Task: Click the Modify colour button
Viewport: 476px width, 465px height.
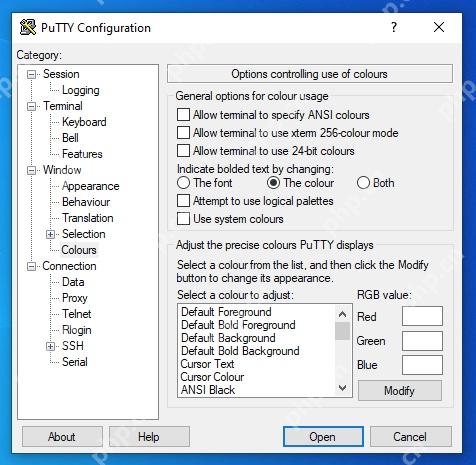Action: (400, 390)
